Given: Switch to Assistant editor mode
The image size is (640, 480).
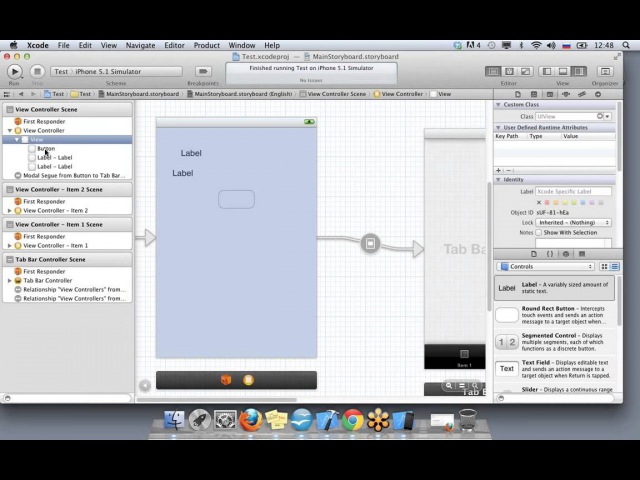Looking at the screenshot, I should (x=509, y=71).
